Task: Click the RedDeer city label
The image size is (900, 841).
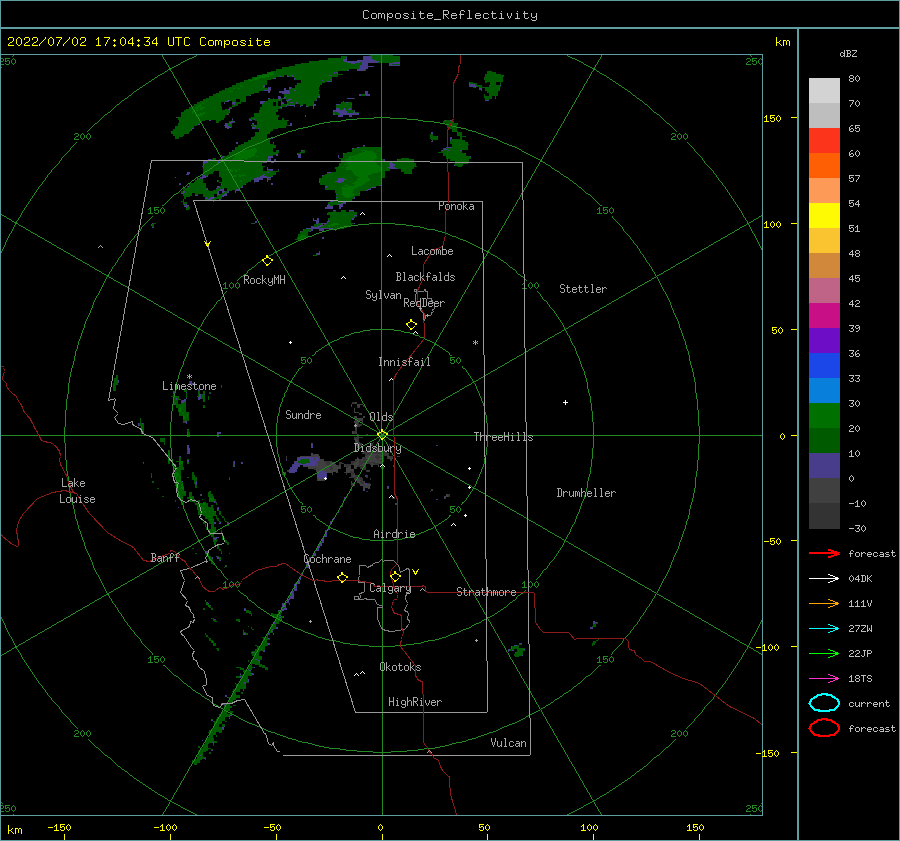Action: pyautogui.click(x=424, y=303)
